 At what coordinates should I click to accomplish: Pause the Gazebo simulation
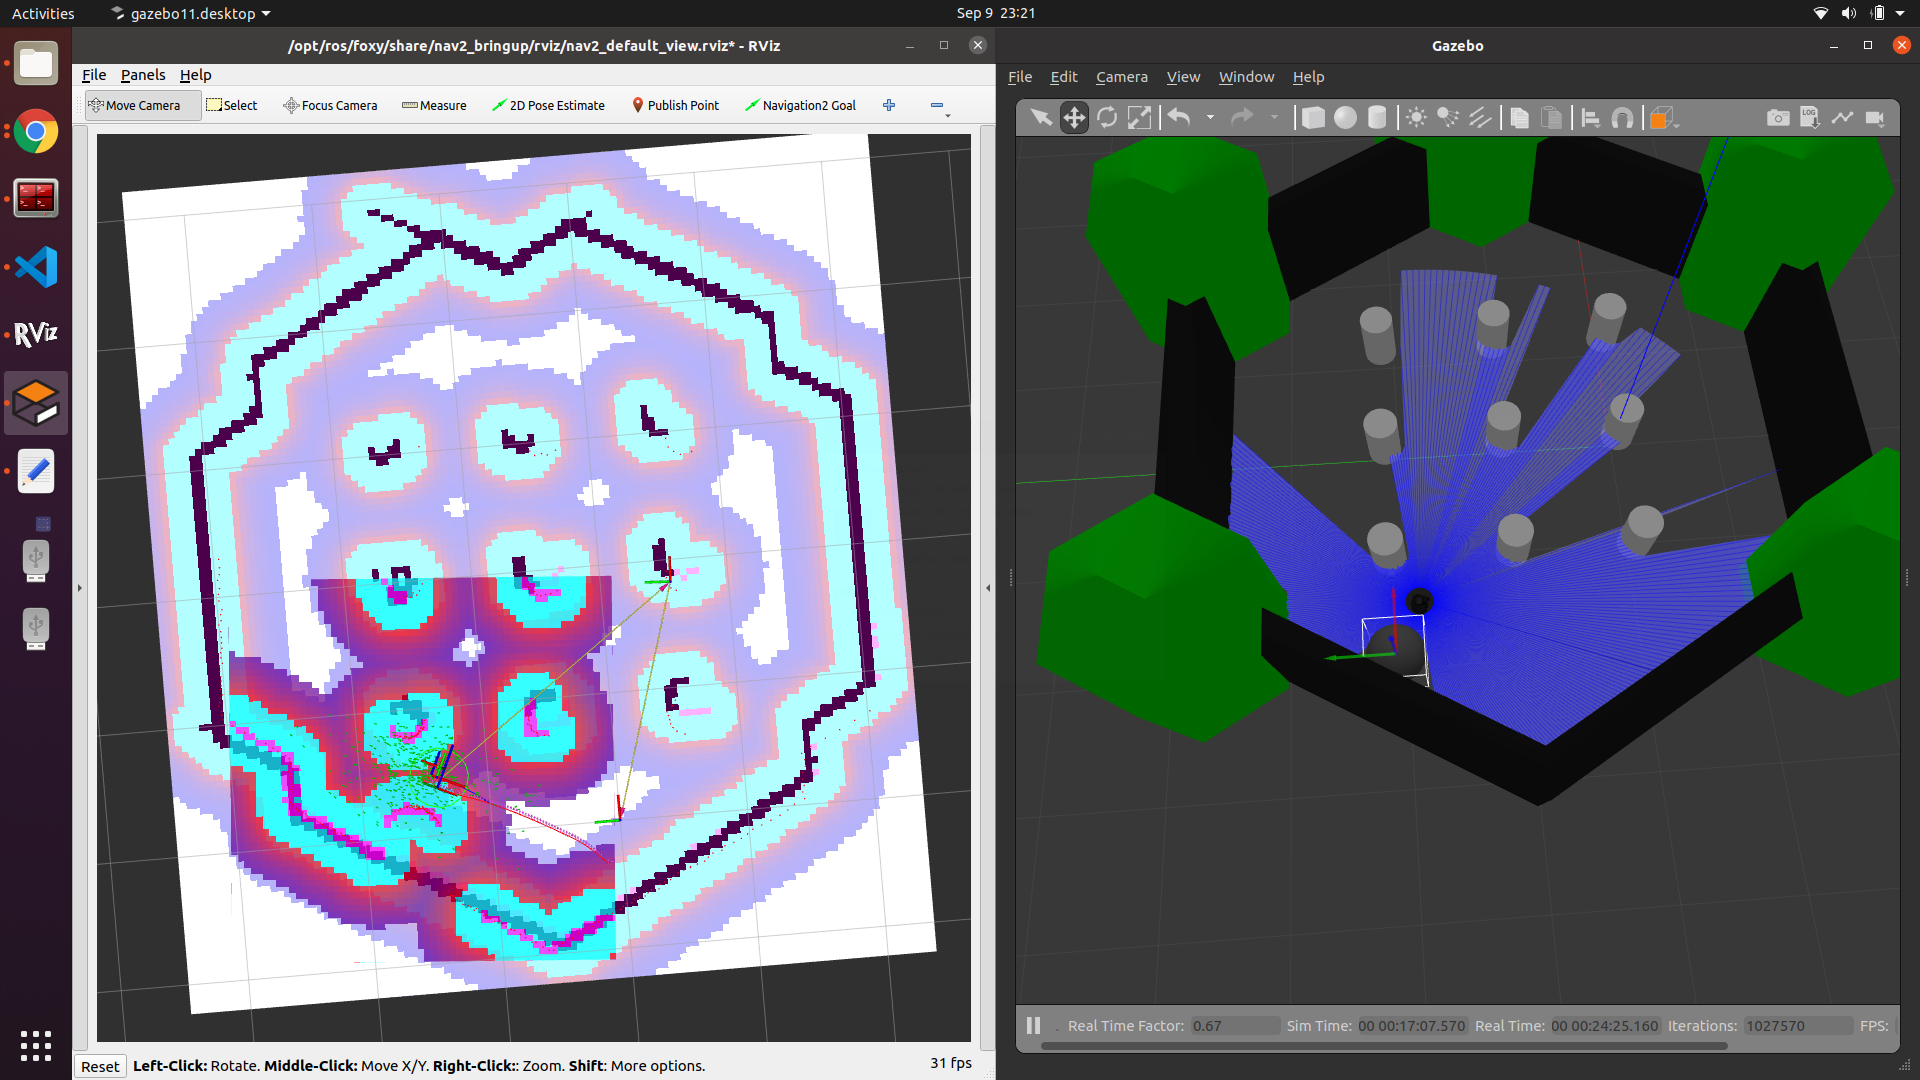click(x=1033, y=1025)
